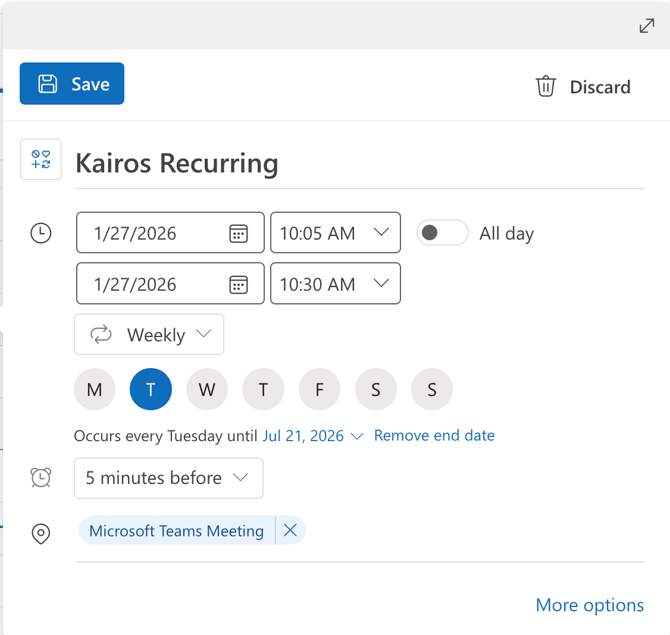Open the start date calendar picker icon
The width and height of the screenshot is (670, 635).
coord(238,233)
